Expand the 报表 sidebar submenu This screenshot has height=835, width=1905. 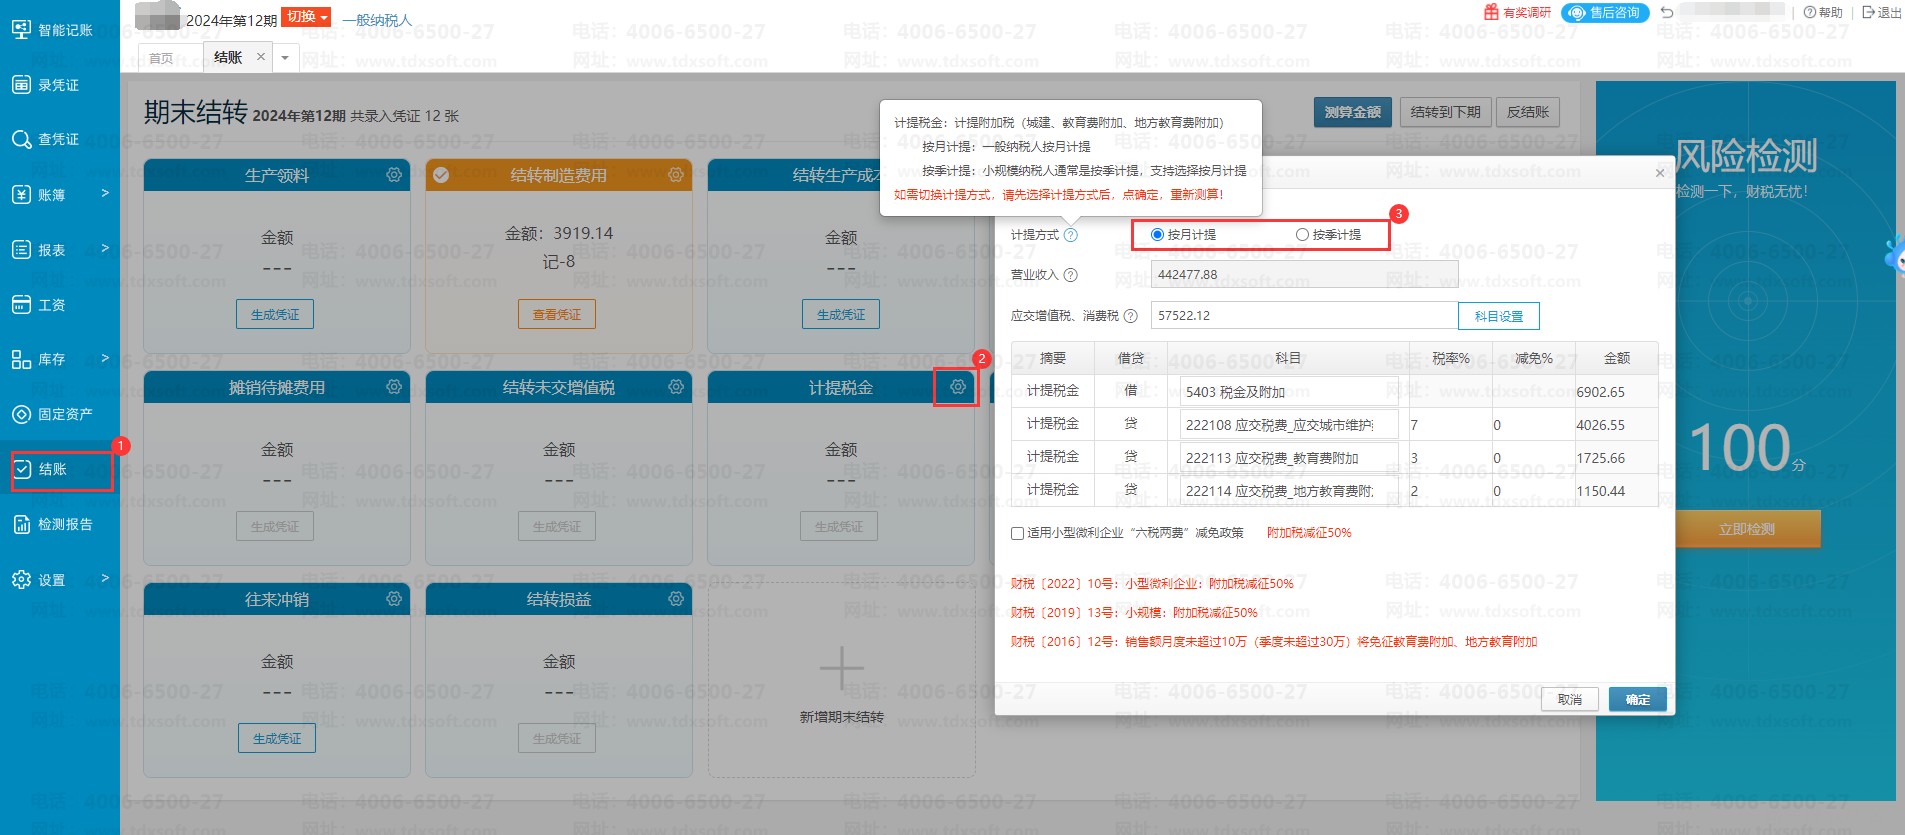60,250
